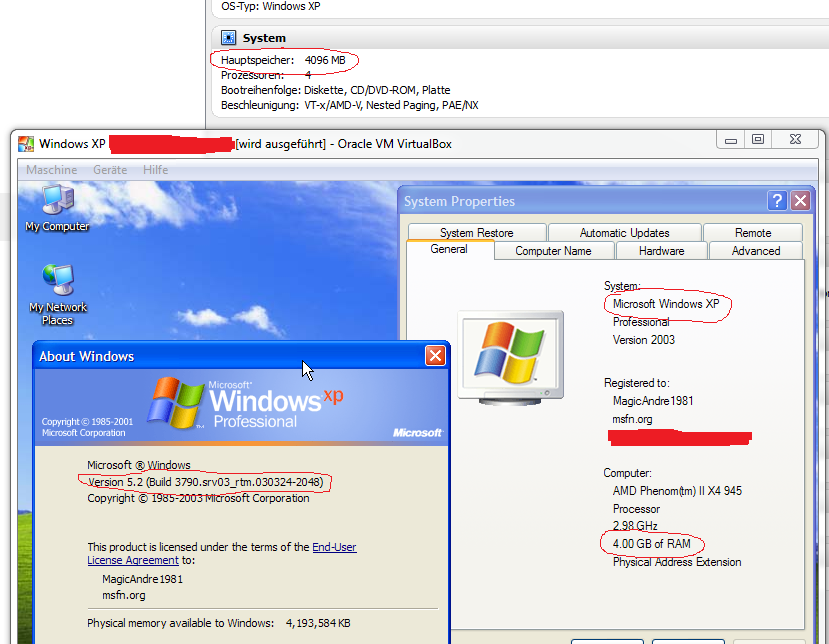Viewport: 829px width, 644px height.
Task: Click the VirtualBox window title bar icon
Action: 26,144
